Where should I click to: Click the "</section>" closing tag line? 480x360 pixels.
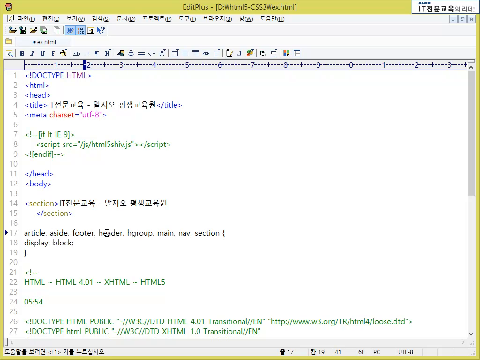pyautogui.click(x=54, y=213)
